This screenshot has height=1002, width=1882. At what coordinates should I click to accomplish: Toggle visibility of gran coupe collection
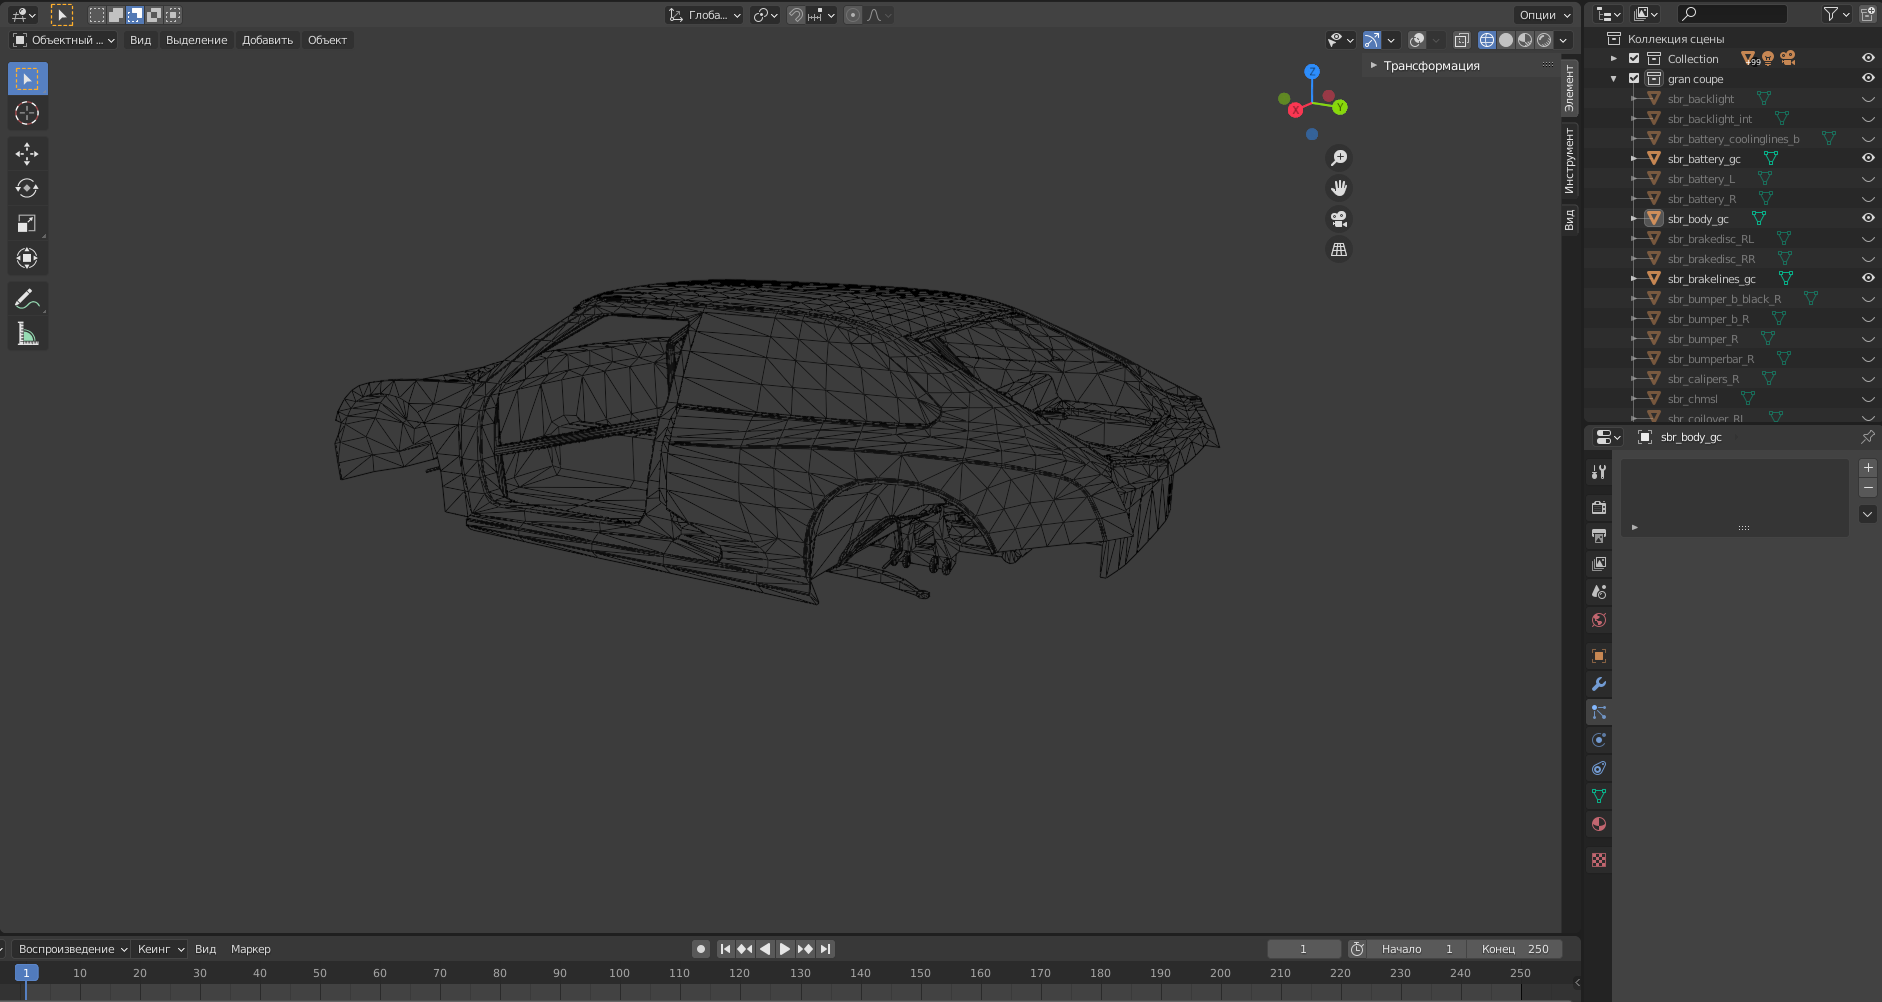(x=1867, y=79)
